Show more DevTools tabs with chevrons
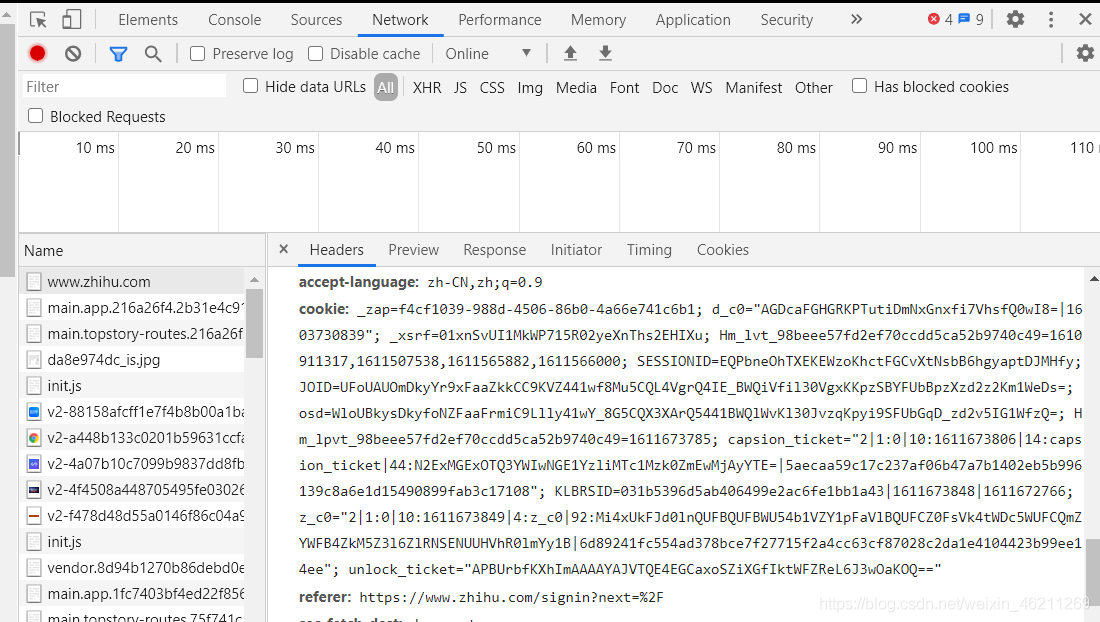This screenshot has height=622, width=1100. coord(856,20)
